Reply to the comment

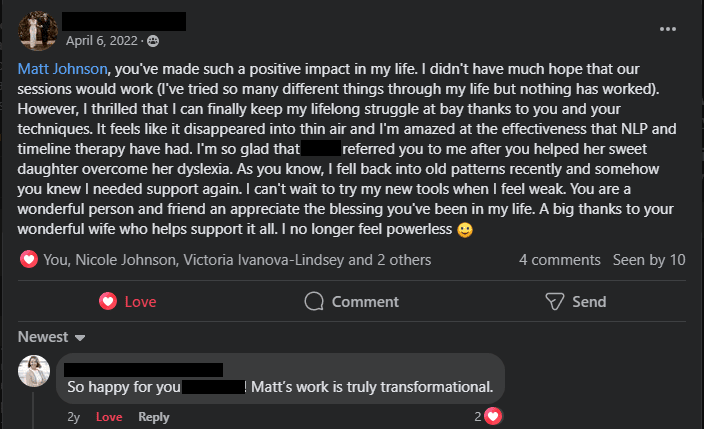click(153, 417)
